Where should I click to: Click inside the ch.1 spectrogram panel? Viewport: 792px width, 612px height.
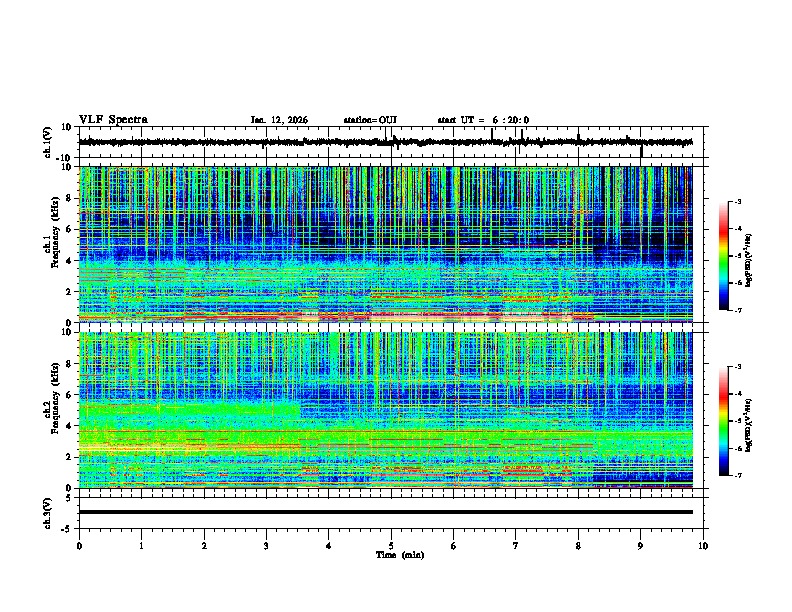[385, 244]
